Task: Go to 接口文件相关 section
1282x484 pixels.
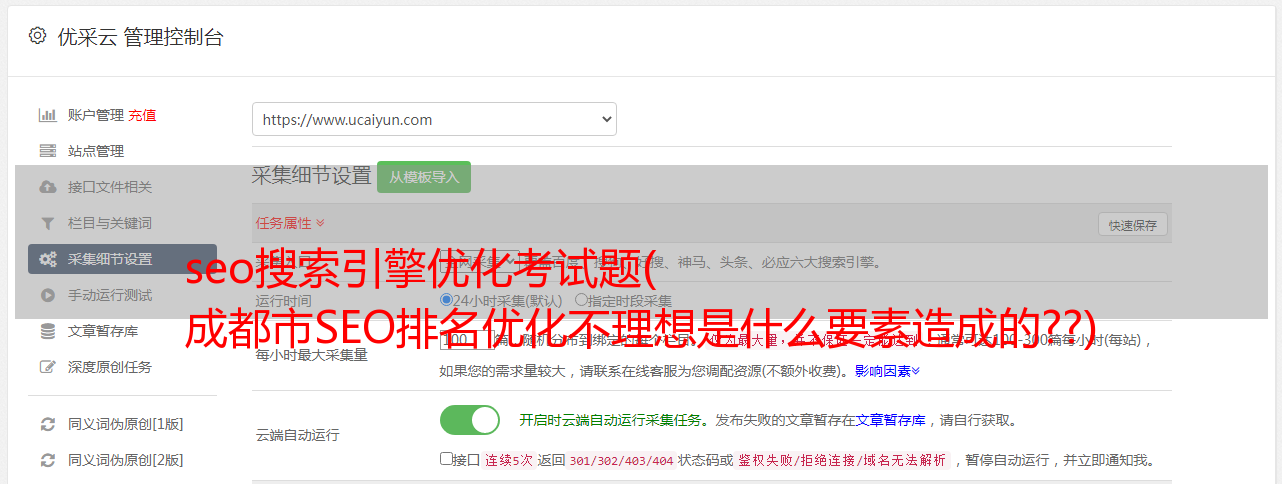Action: (110, 187)
